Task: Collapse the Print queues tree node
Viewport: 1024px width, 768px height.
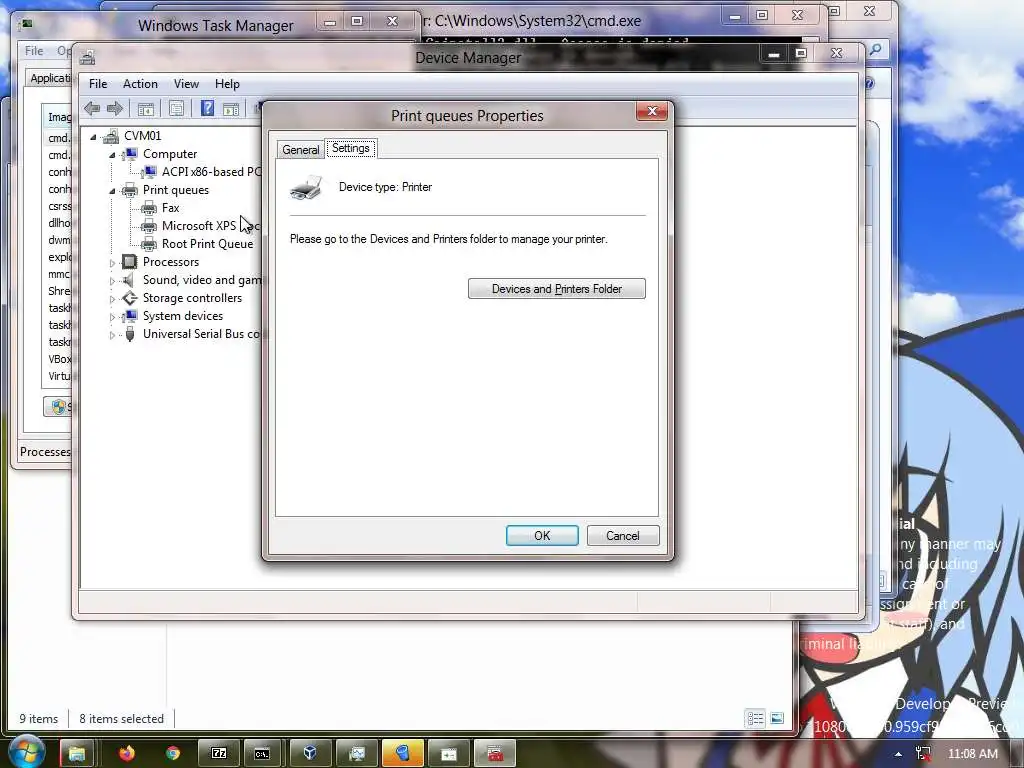Action: [112, 191]
